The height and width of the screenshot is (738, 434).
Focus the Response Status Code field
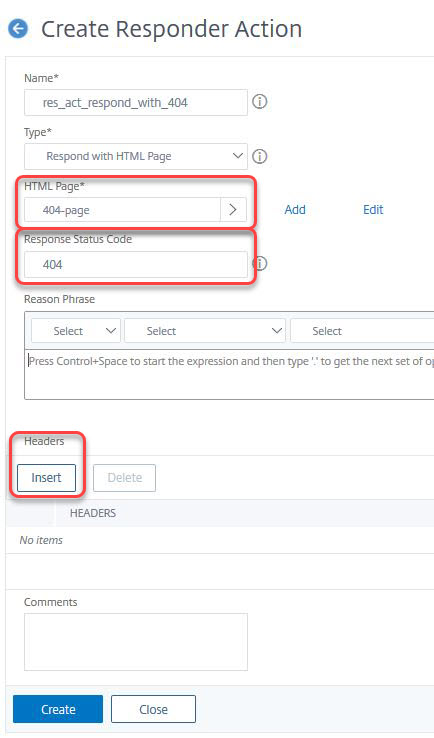click(x=136, y=264)
